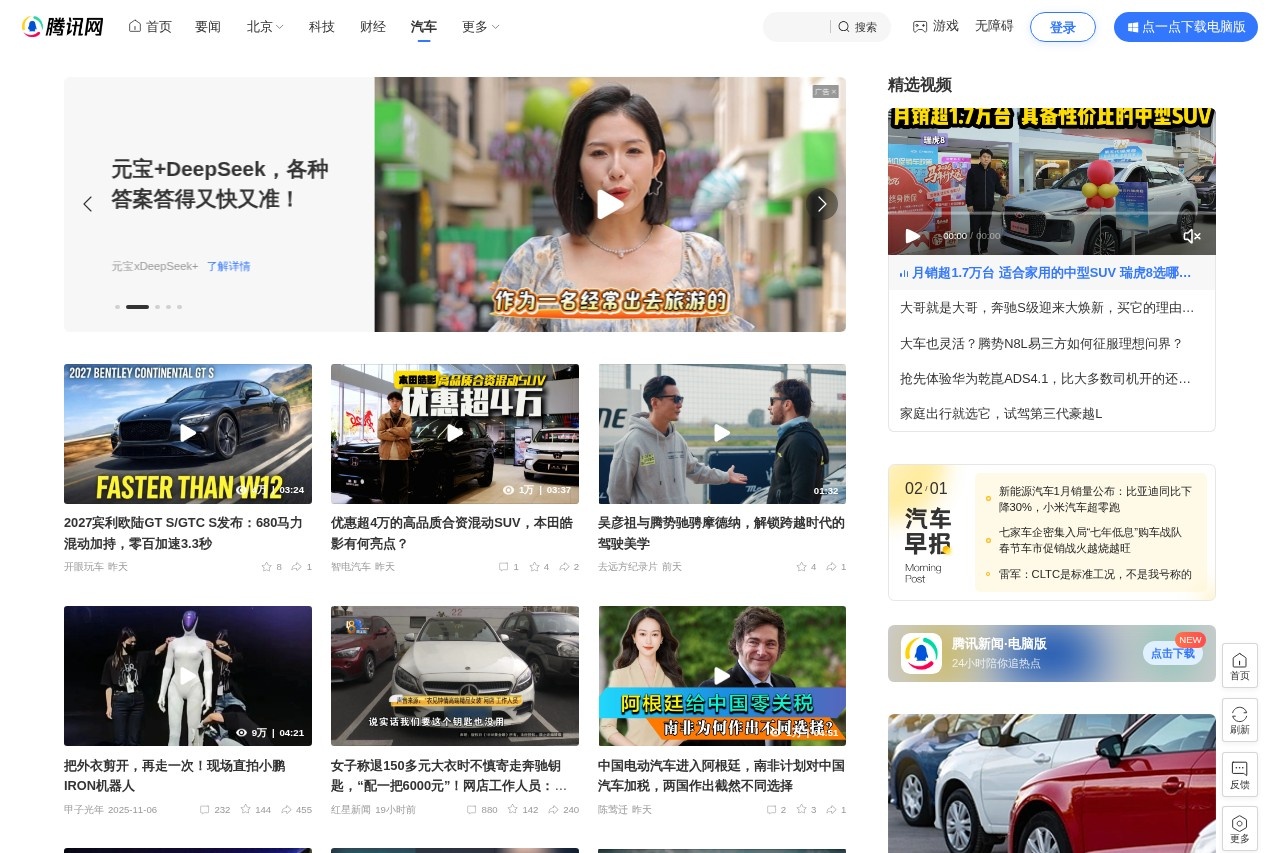The width and height of the screenshot is (1280, 853).
Task: Select the last carousel indicator dot
Action: (179, 307)
